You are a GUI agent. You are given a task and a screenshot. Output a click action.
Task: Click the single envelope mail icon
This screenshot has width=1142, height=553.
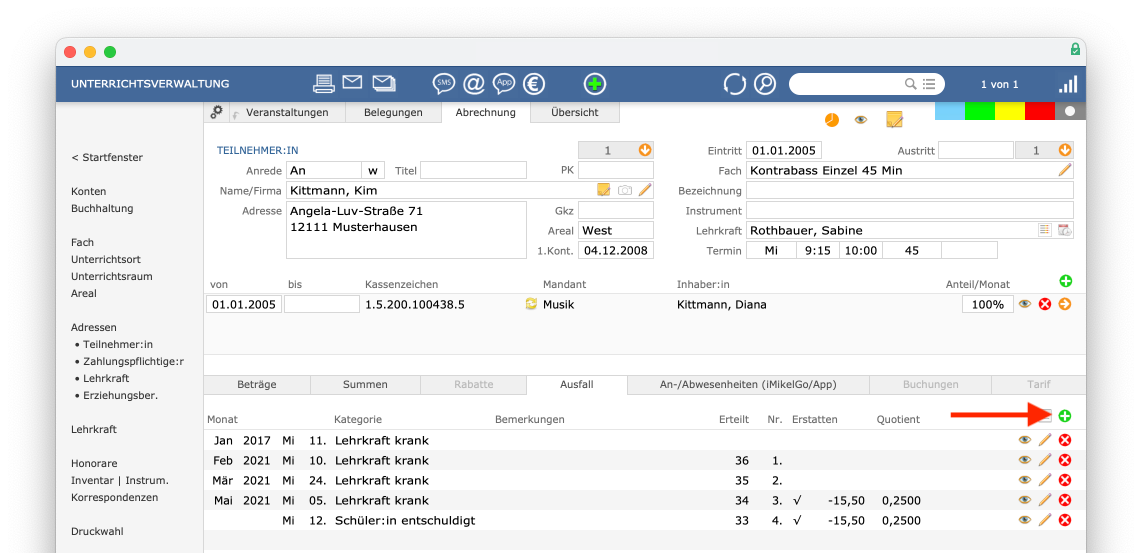click(353, 83)
